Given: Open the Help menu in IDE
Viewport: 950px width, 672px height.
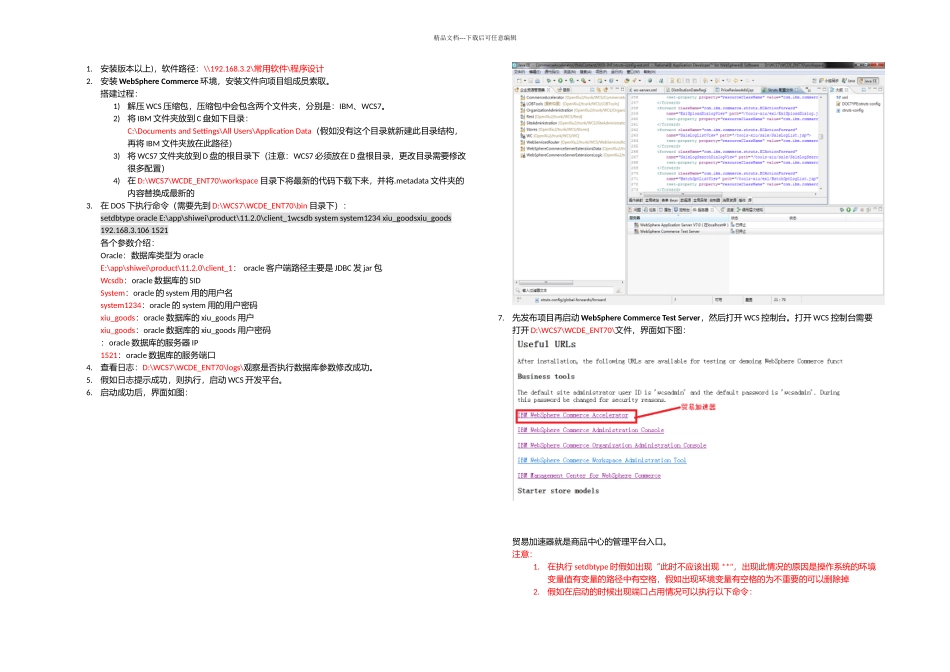Looking at the screenshot, I should 649,72.
